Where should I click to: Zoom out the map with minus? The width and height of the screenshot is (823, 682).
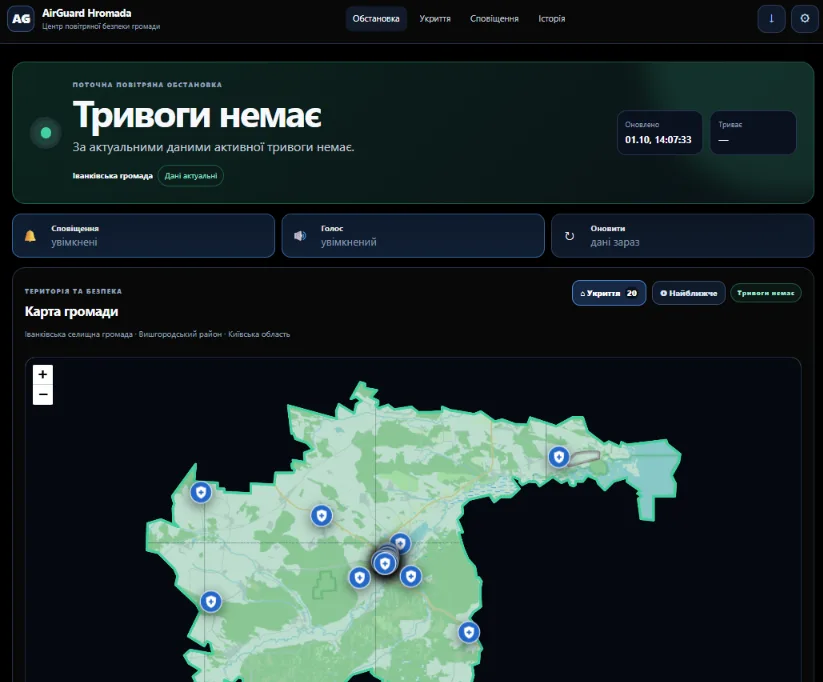coord(43,395)
